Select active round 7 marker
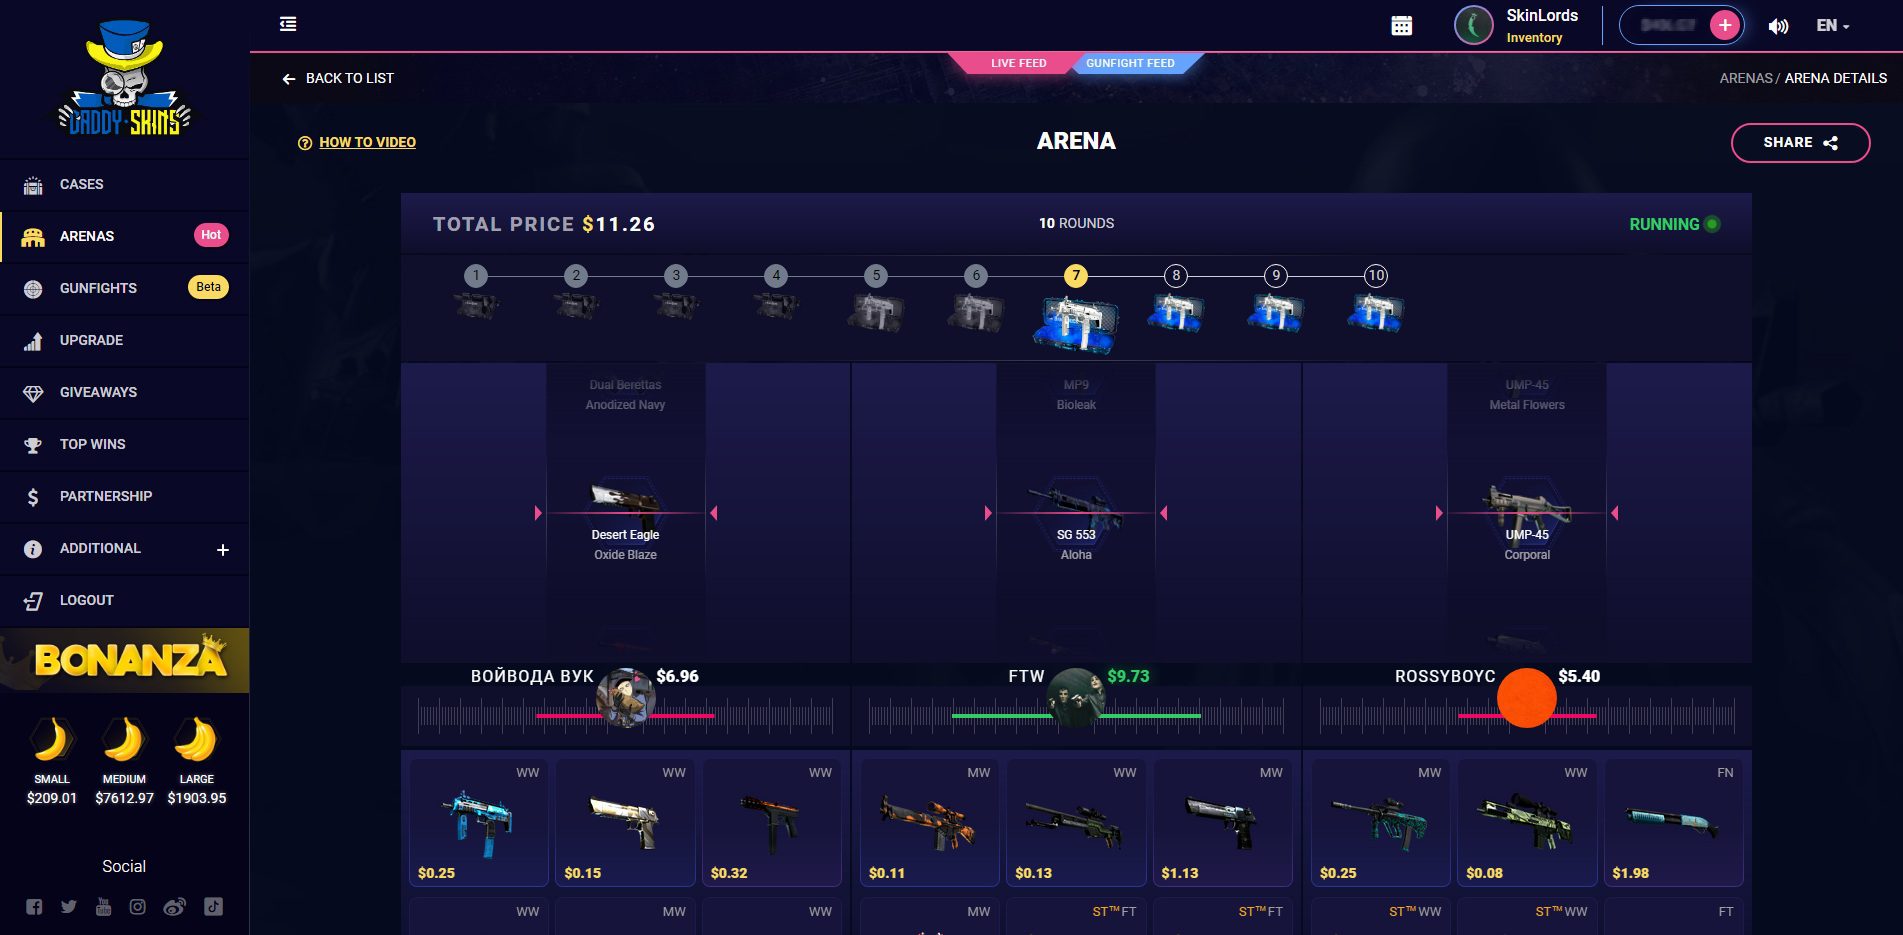Screen dimensions: 1903x935 [x=1076, y=275]
